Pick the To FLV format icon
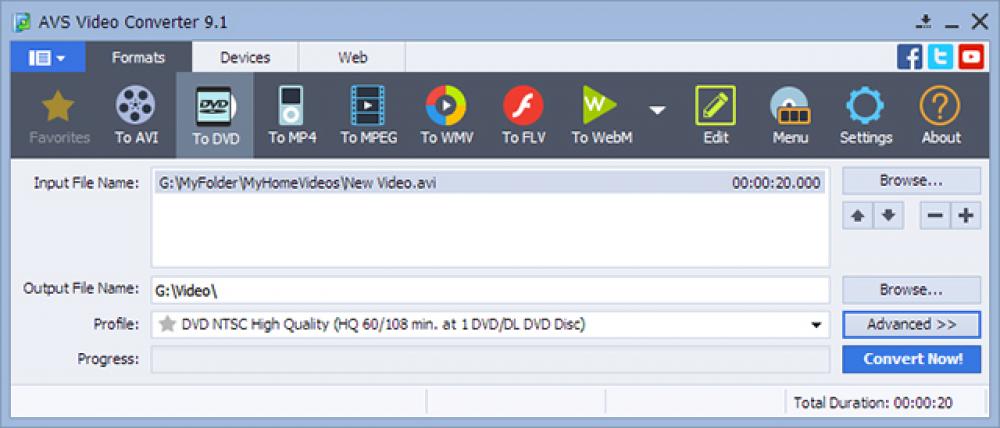The width and height of the screenshot is (1000, 428). pyautogui.click(x=523, y=115)
